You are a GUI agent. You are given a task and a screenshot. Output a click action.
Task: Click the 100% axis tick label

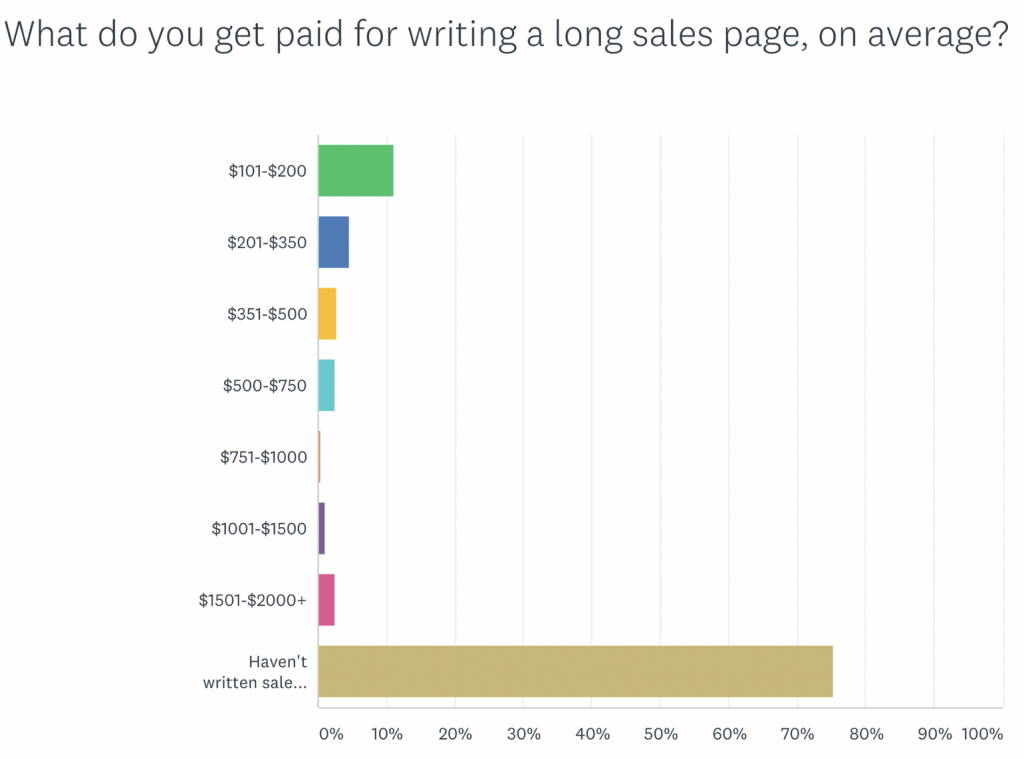(982, 734)
